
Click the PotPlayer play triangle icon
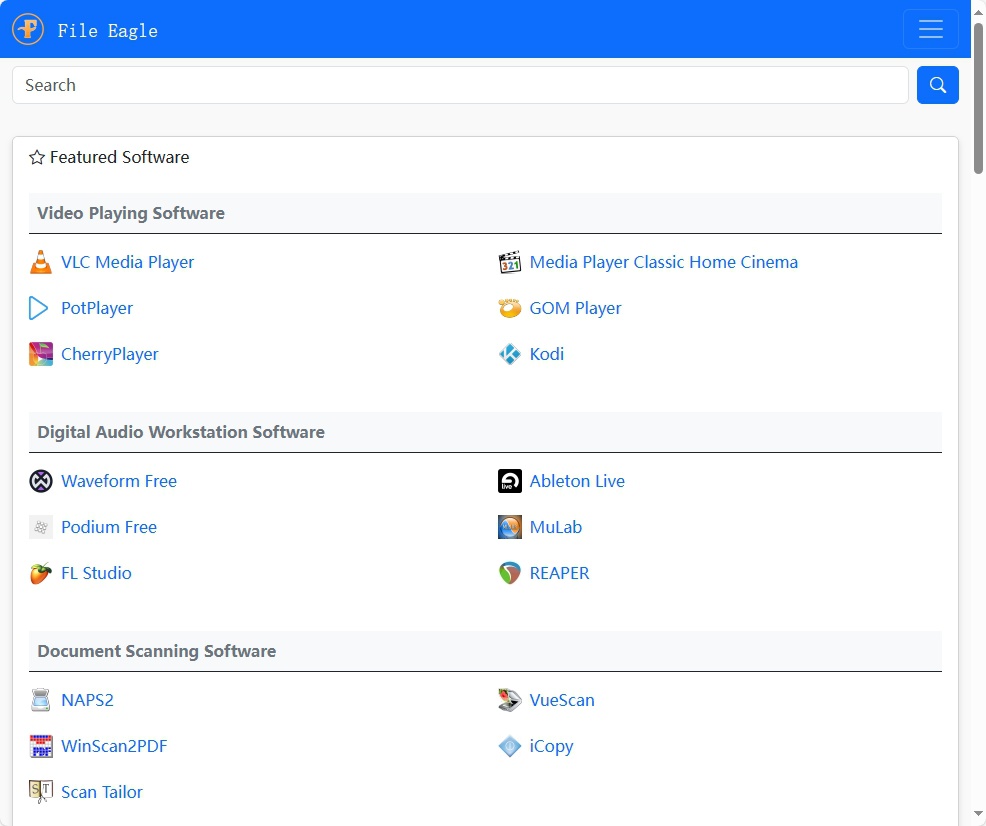click(40, 308)
